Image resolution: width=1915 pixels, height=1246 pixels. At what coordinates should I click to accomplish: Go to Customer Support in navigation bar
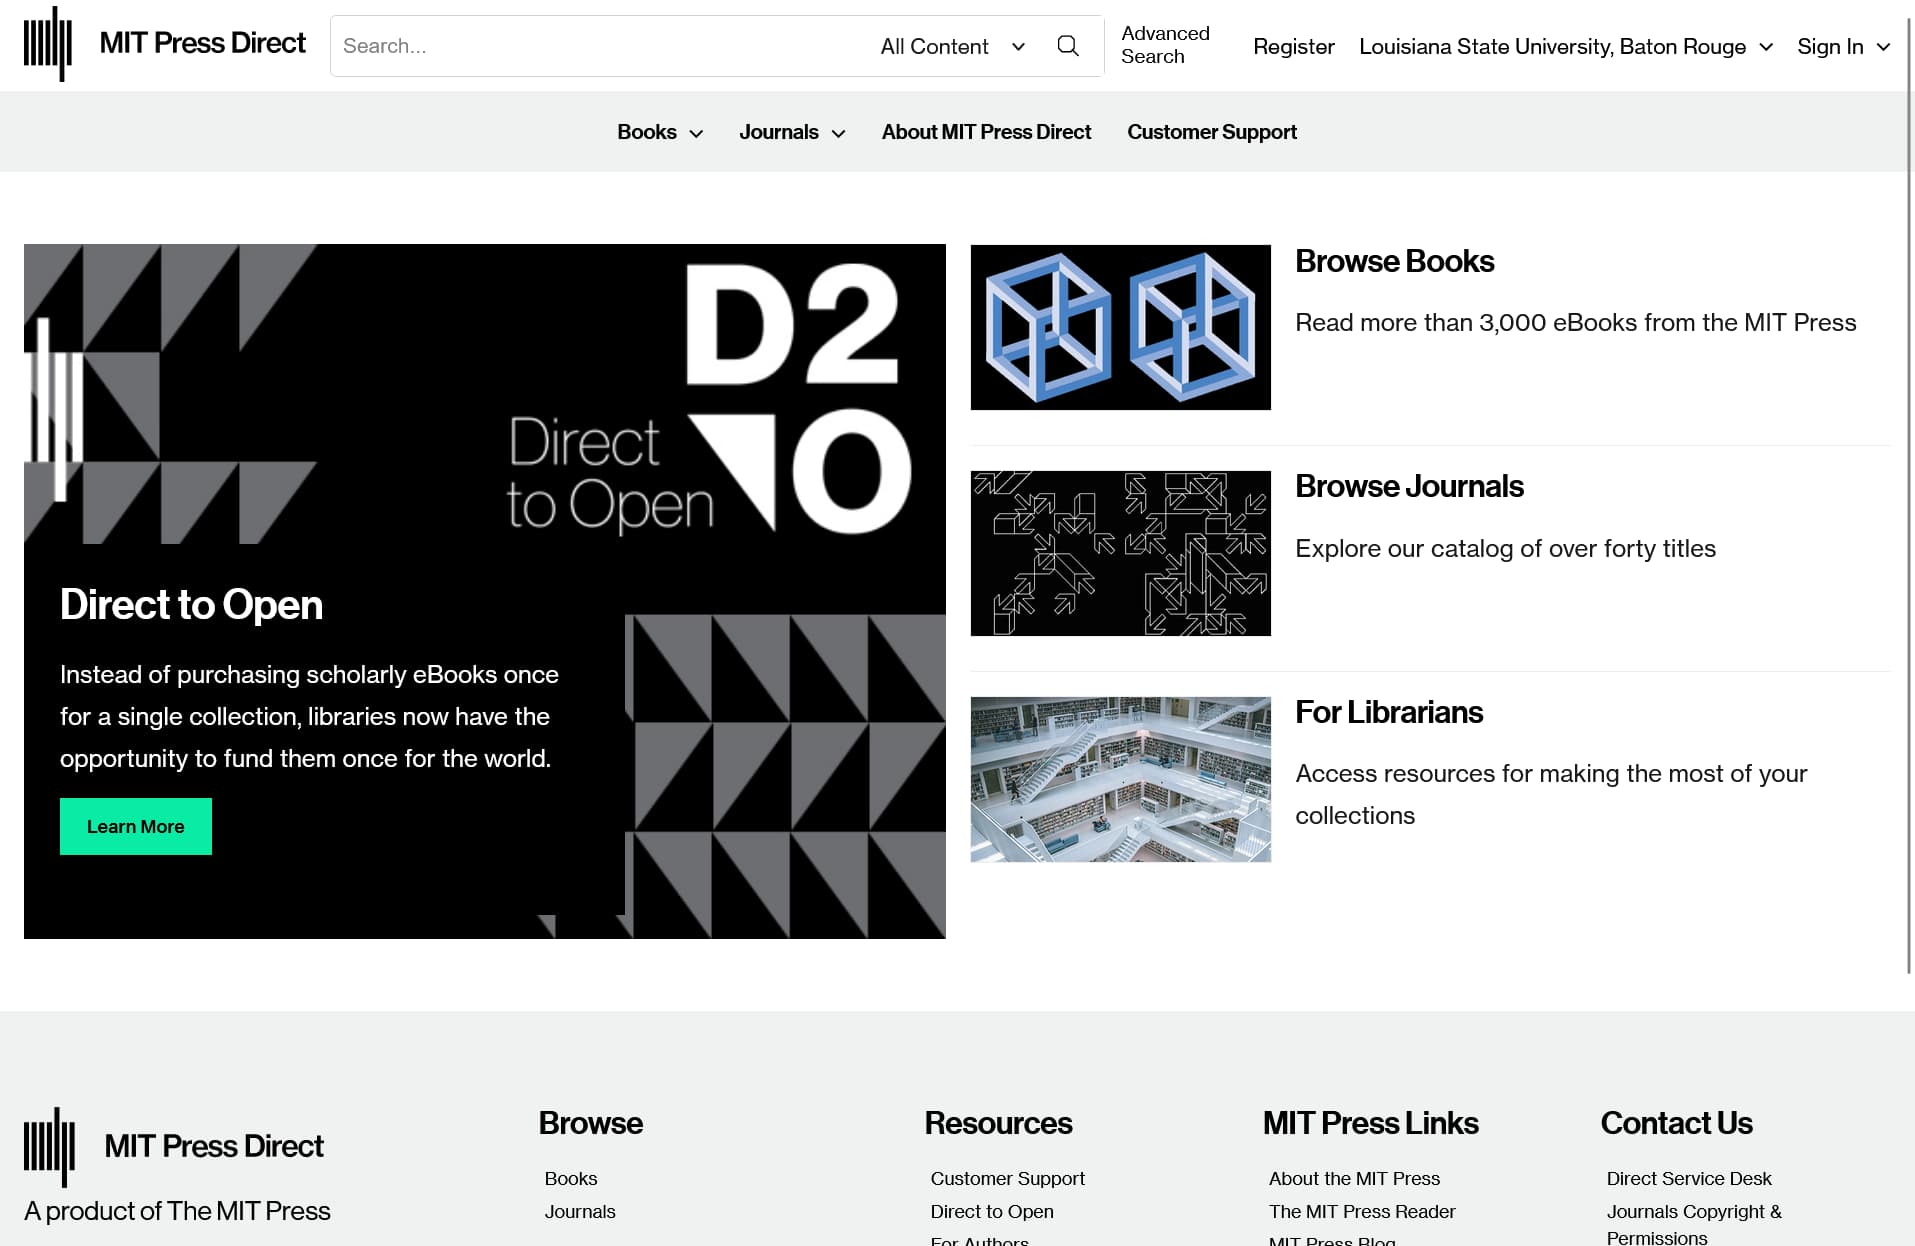[1211, 132]
